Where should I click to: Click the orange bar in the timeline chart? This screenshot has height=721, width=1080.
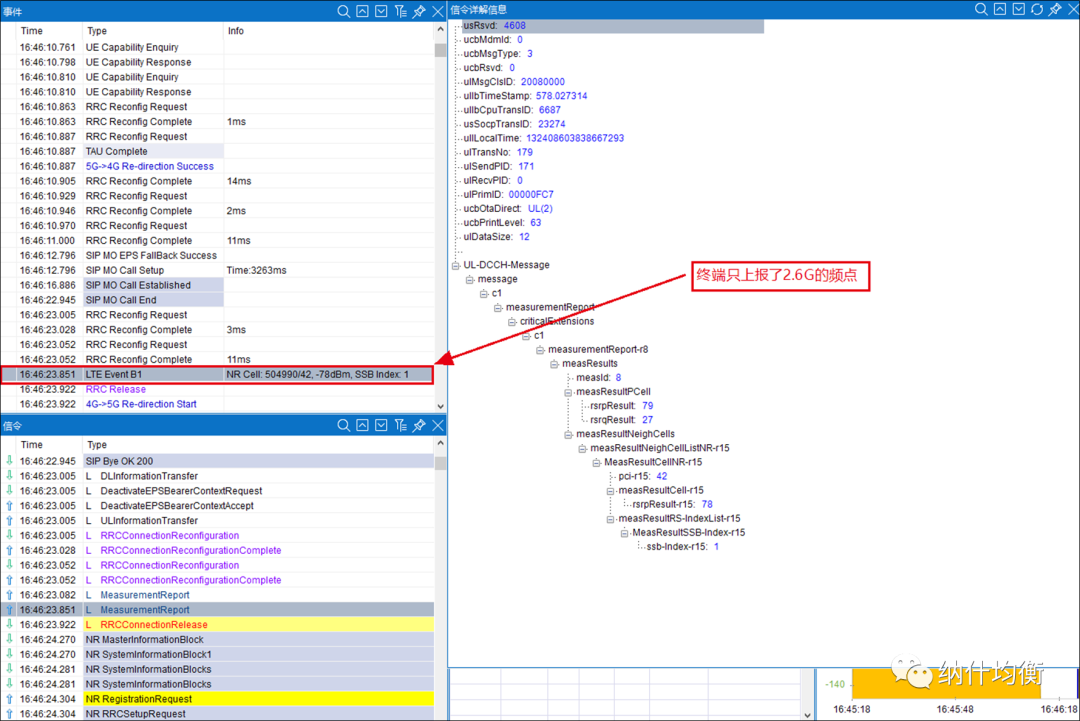(x=946, y=683)
